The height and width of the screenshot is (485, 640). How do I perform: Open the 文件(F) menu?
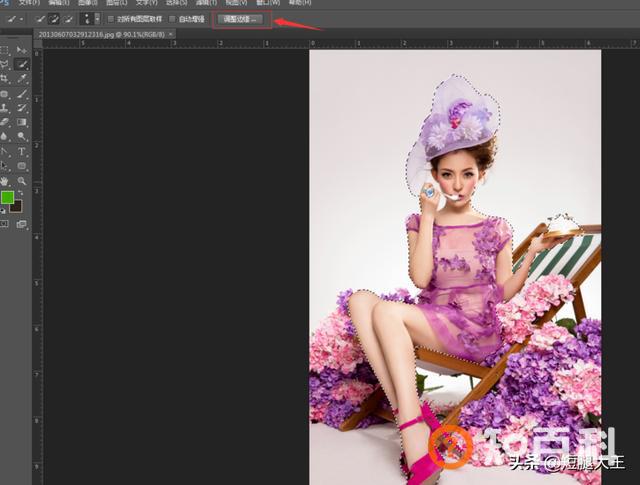(x=29, y=2)
